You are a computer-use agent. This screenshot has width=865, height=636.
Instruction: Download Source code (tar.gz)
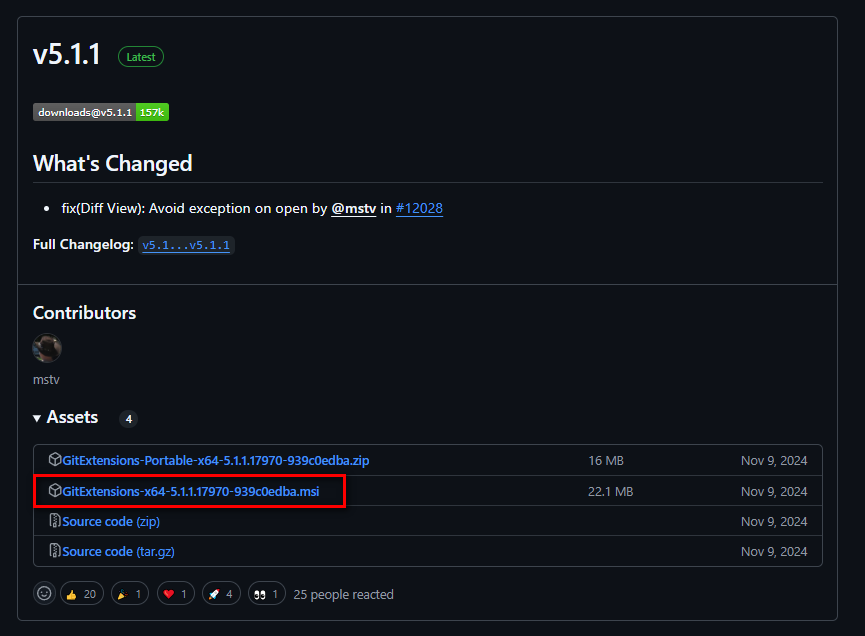[x=118, y=551]
